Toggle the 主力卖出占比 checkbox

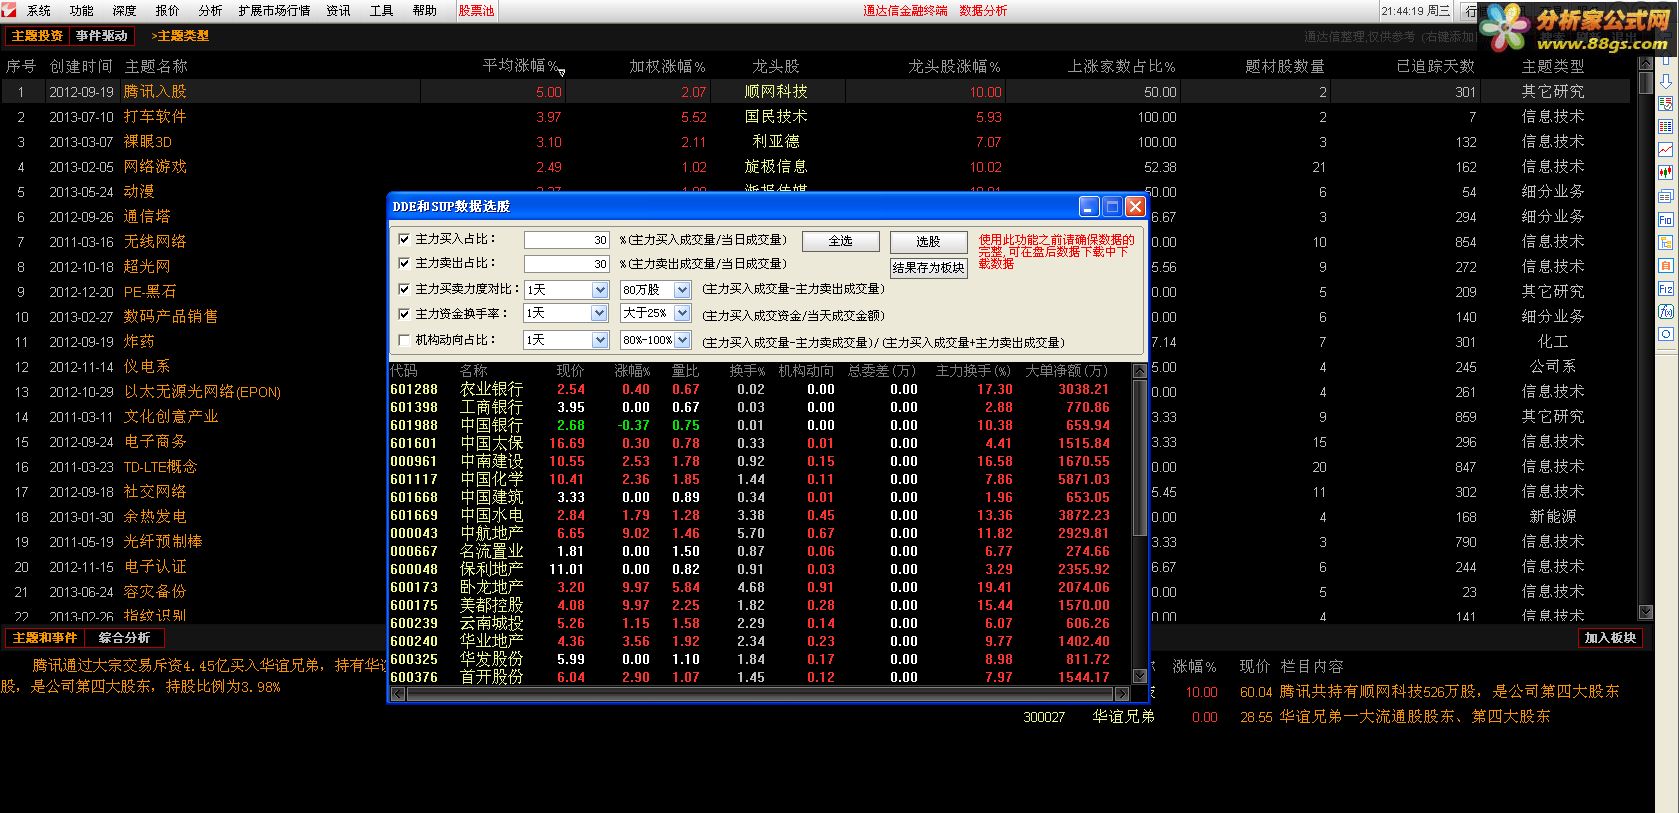404,264
